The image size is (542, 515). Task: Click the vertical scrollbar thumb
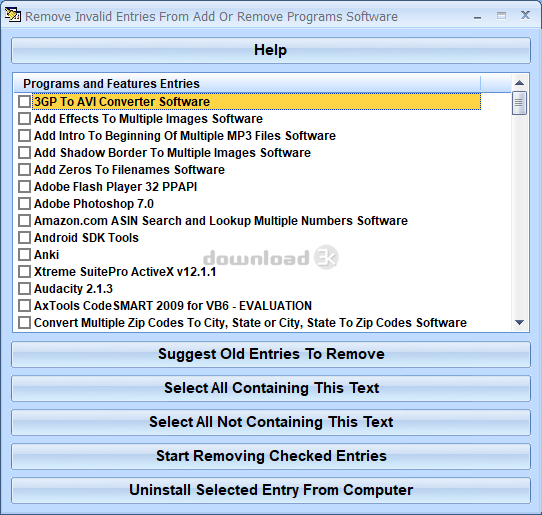click(x=520, y=103)
